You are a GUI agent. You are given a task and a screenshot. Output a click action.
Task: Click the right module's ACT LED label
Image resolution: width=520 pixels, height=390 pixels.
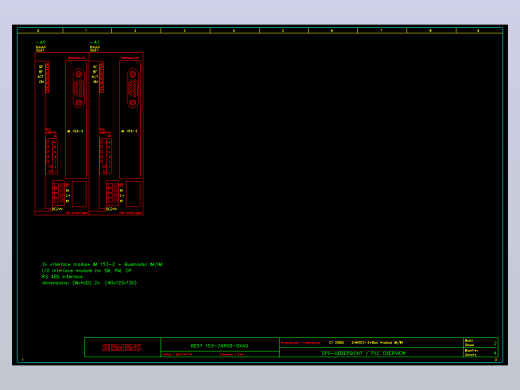tap(94, 77)
